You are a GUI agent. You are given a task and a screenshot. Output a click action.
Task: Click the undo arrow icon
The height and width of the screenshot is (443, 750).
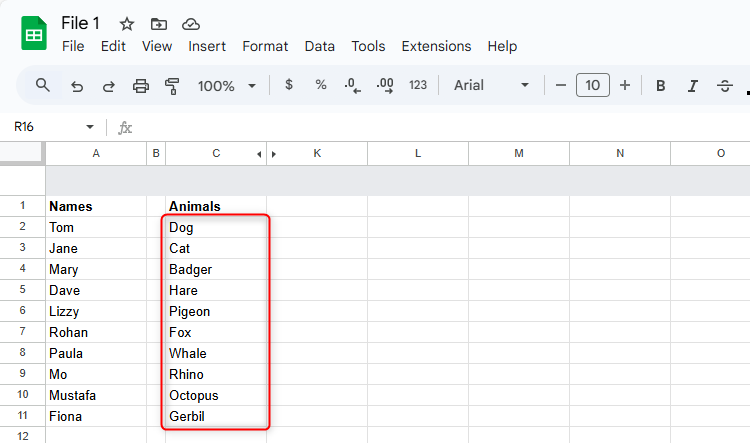pos(77,86)
